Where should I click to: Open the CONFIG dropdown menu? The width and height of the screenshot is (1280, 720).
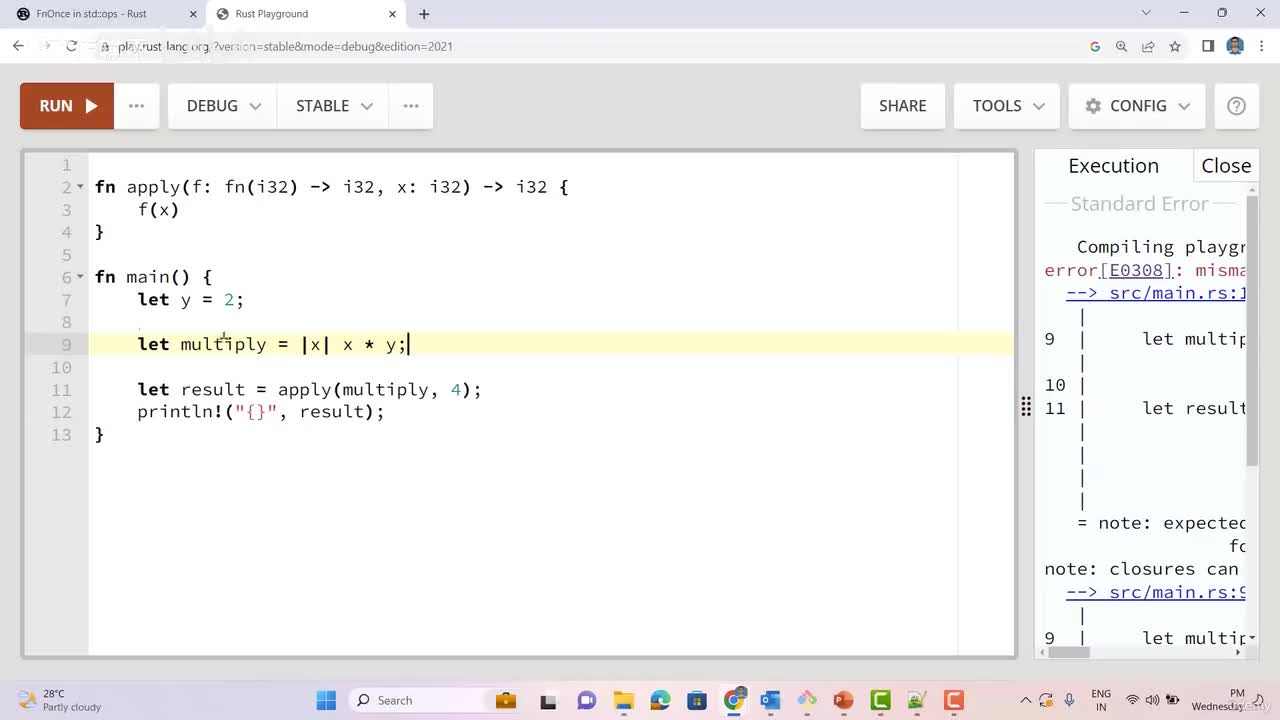point(1137,106)
